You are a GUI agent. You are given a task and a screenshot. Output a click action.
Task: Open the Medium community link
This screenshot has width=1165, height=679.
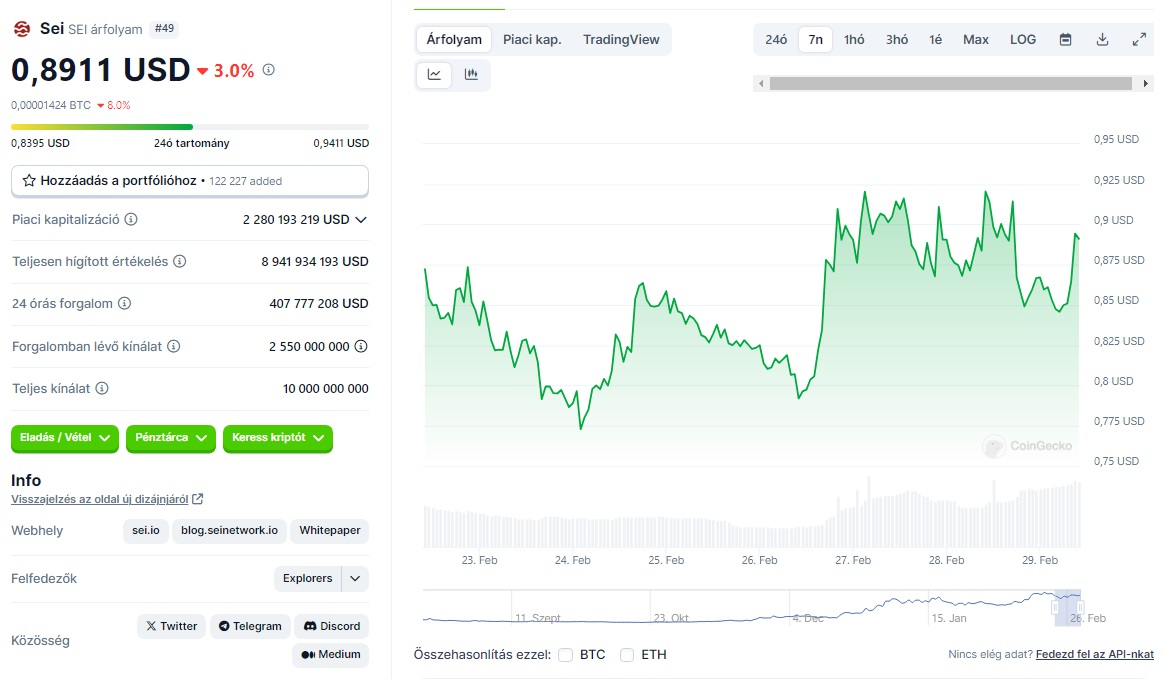[331, 654]
